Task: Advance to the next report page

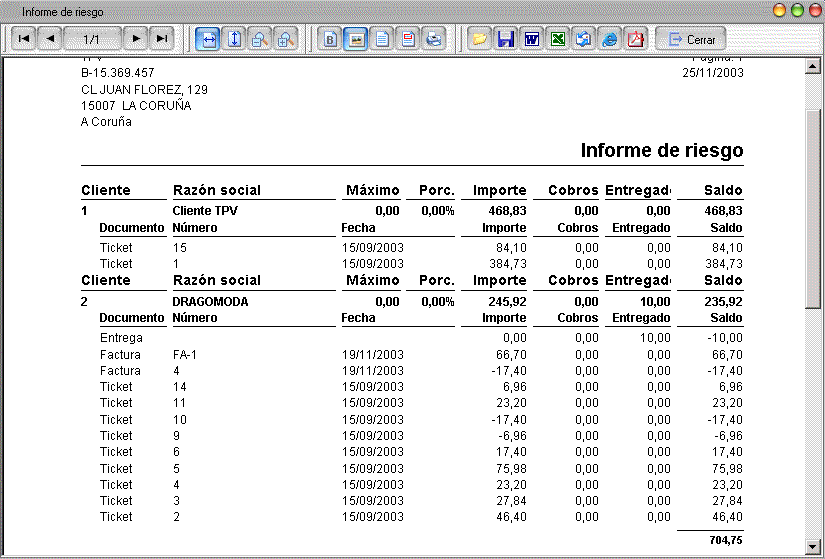Action: (136, 39)
